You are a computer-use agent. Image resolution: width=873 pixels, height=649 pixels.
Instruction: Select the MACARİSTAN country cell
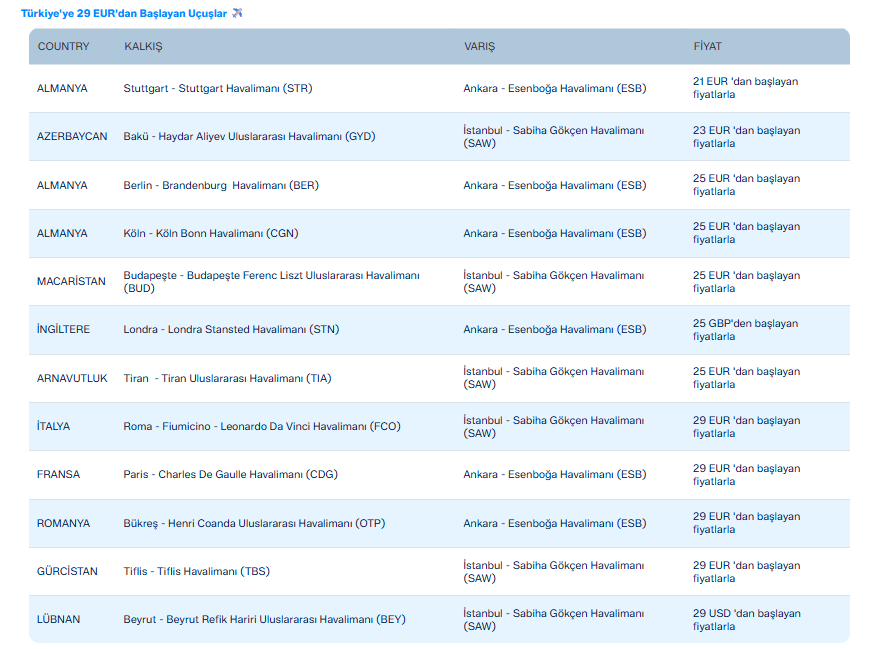(71, 281)
